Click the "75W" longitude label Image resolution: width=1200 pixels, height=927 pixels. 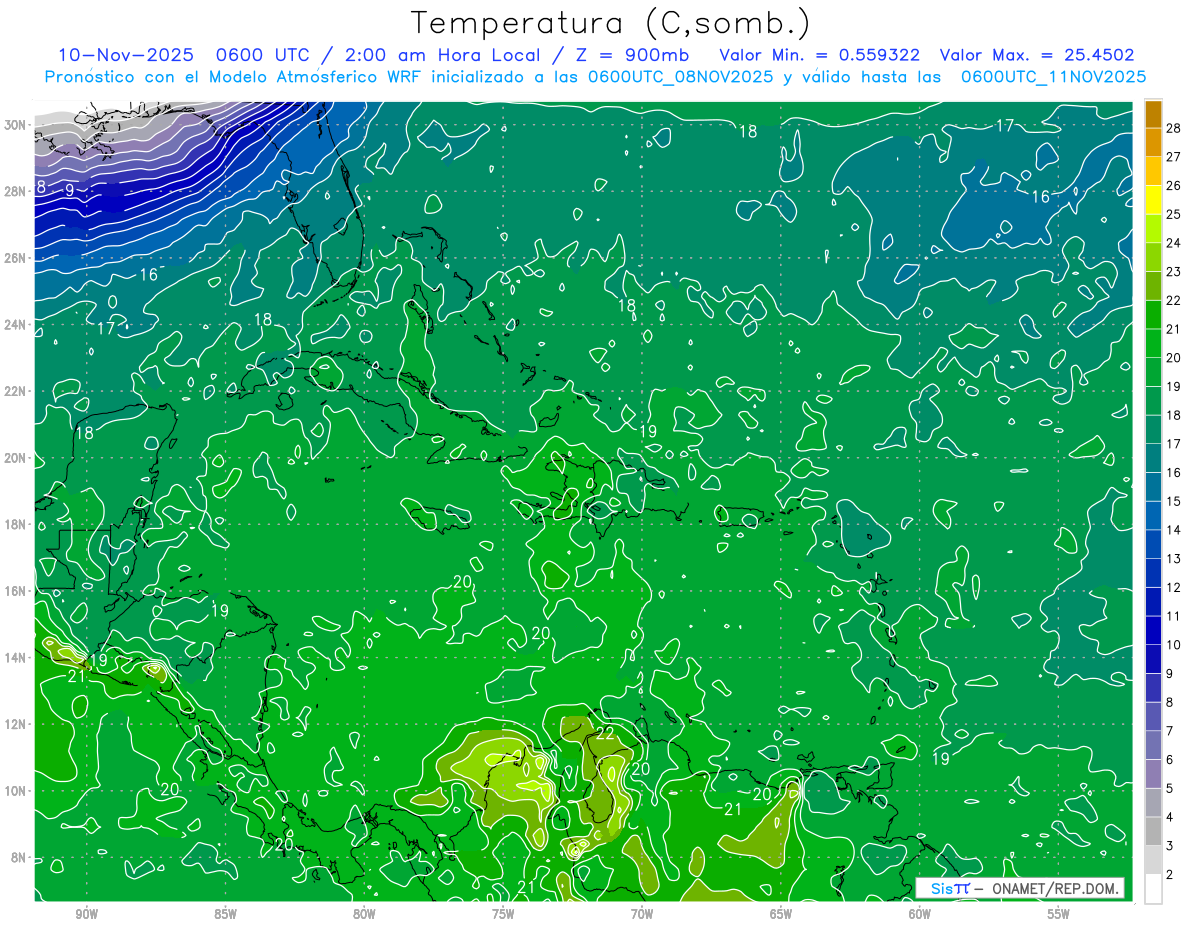(x=503, y=914)
